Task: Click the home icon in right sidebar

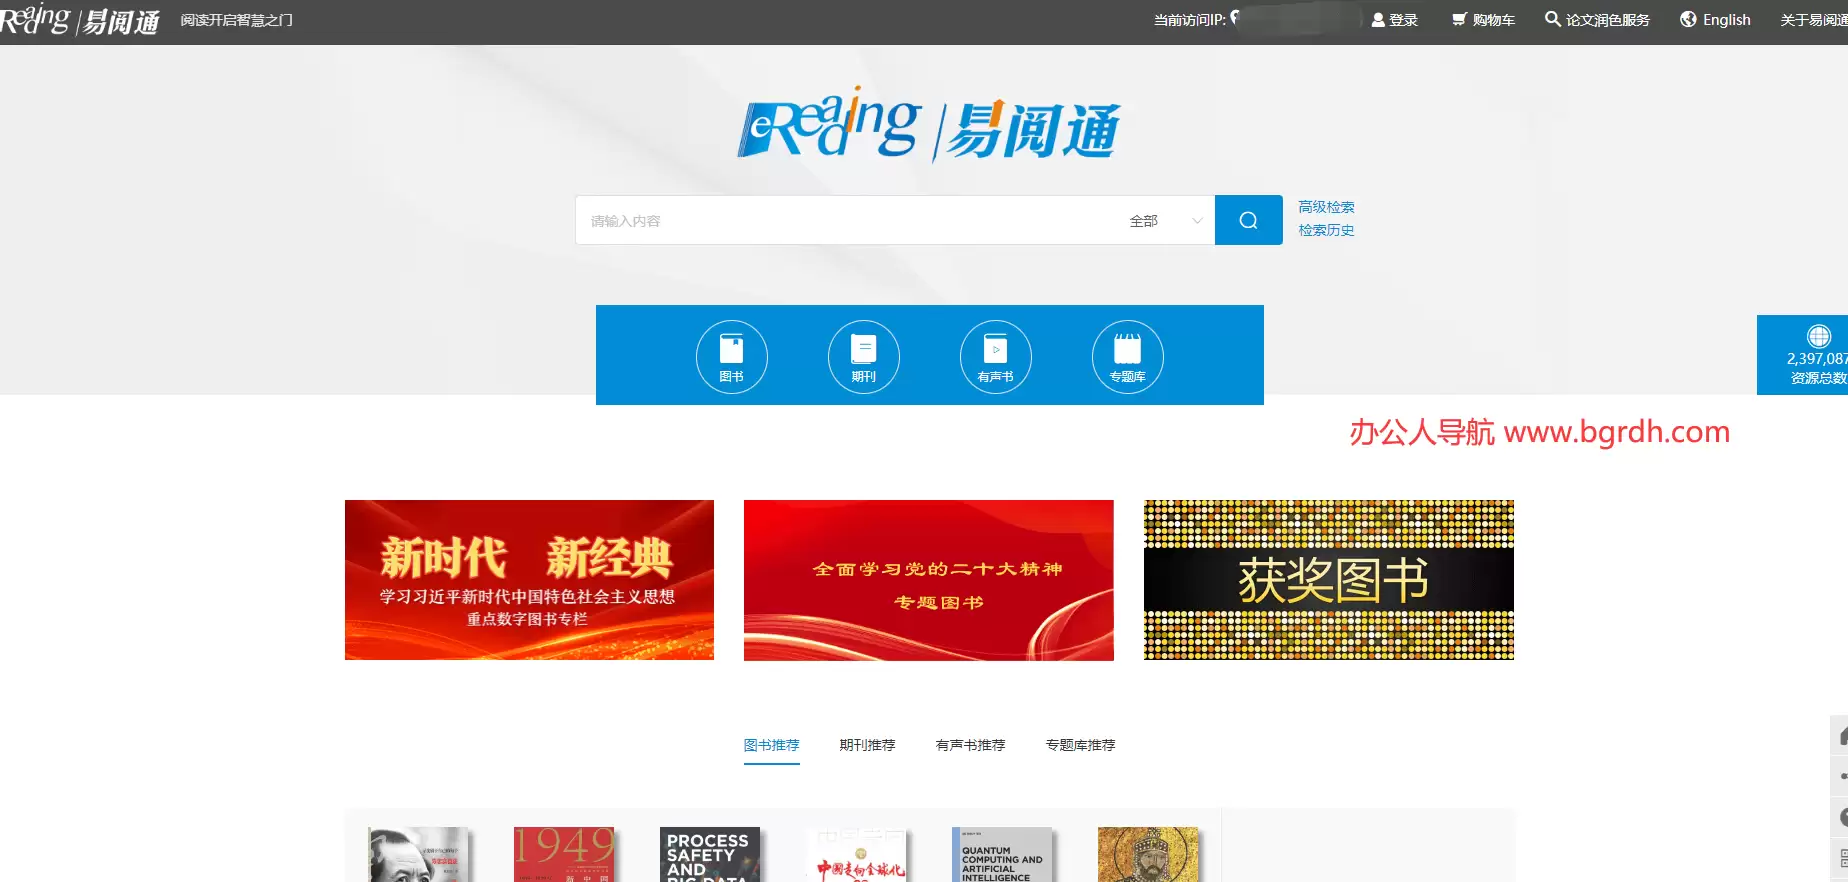Action: click(x=1841, y=735)
